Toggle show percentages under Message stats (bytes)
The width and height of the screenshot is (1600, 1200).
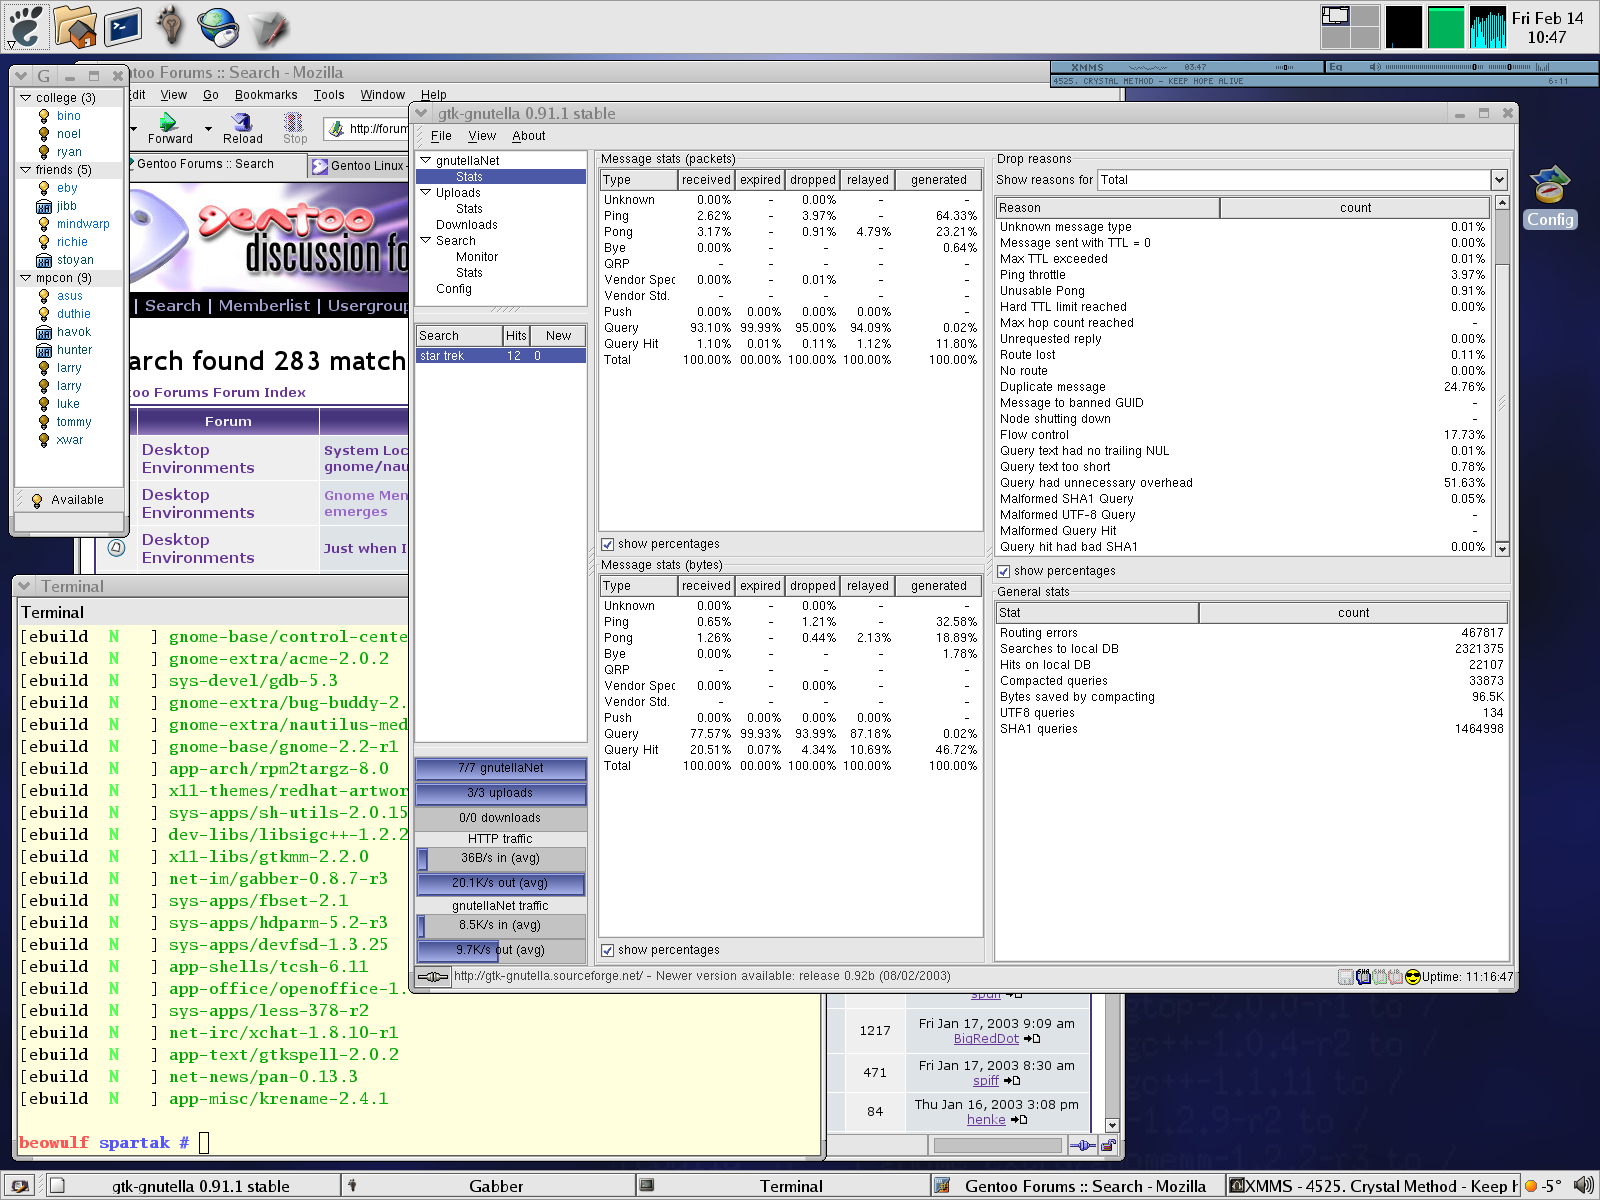click(x=607, y=950)
